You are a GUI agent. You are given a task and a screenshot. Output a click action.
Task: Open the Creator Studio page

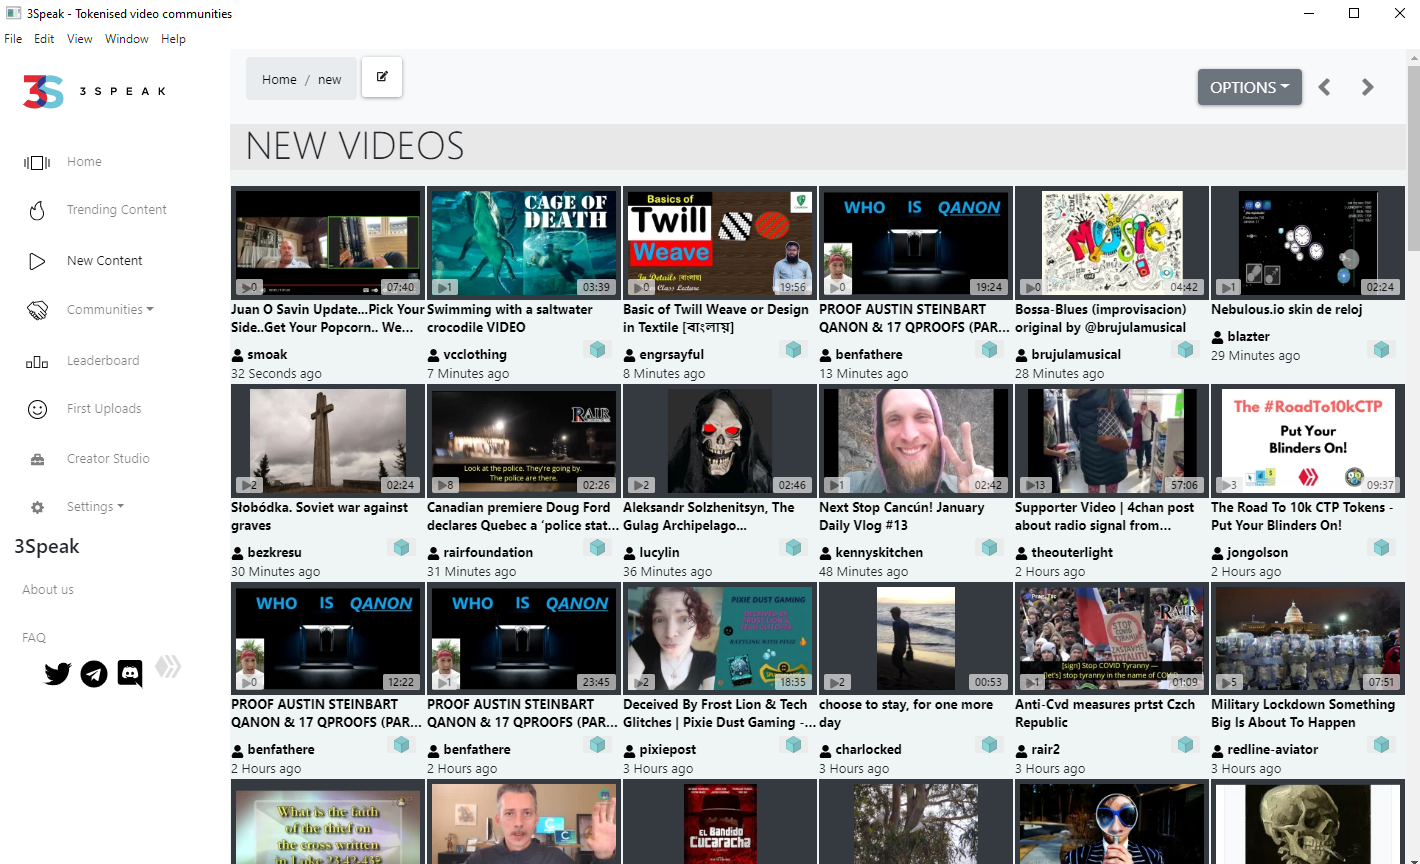108,459
